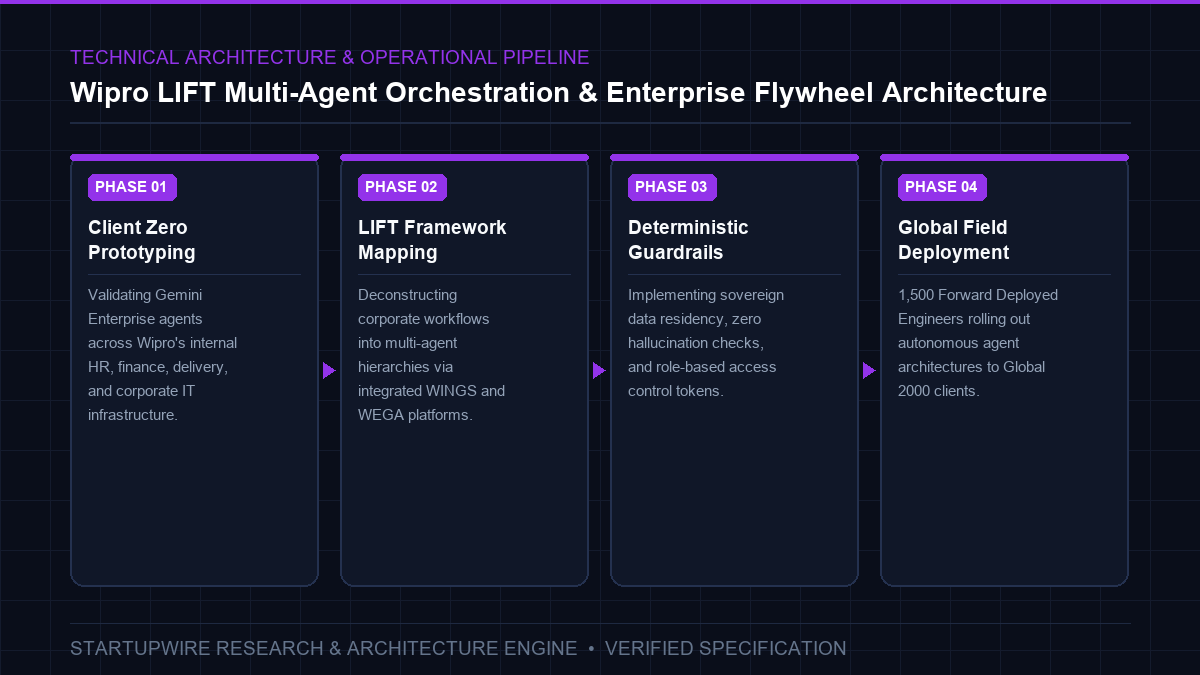Click the arrow between Phase 03 and Phase 04
The height and width of the screenshot is (675, 1200).
(x=869, y=371)
